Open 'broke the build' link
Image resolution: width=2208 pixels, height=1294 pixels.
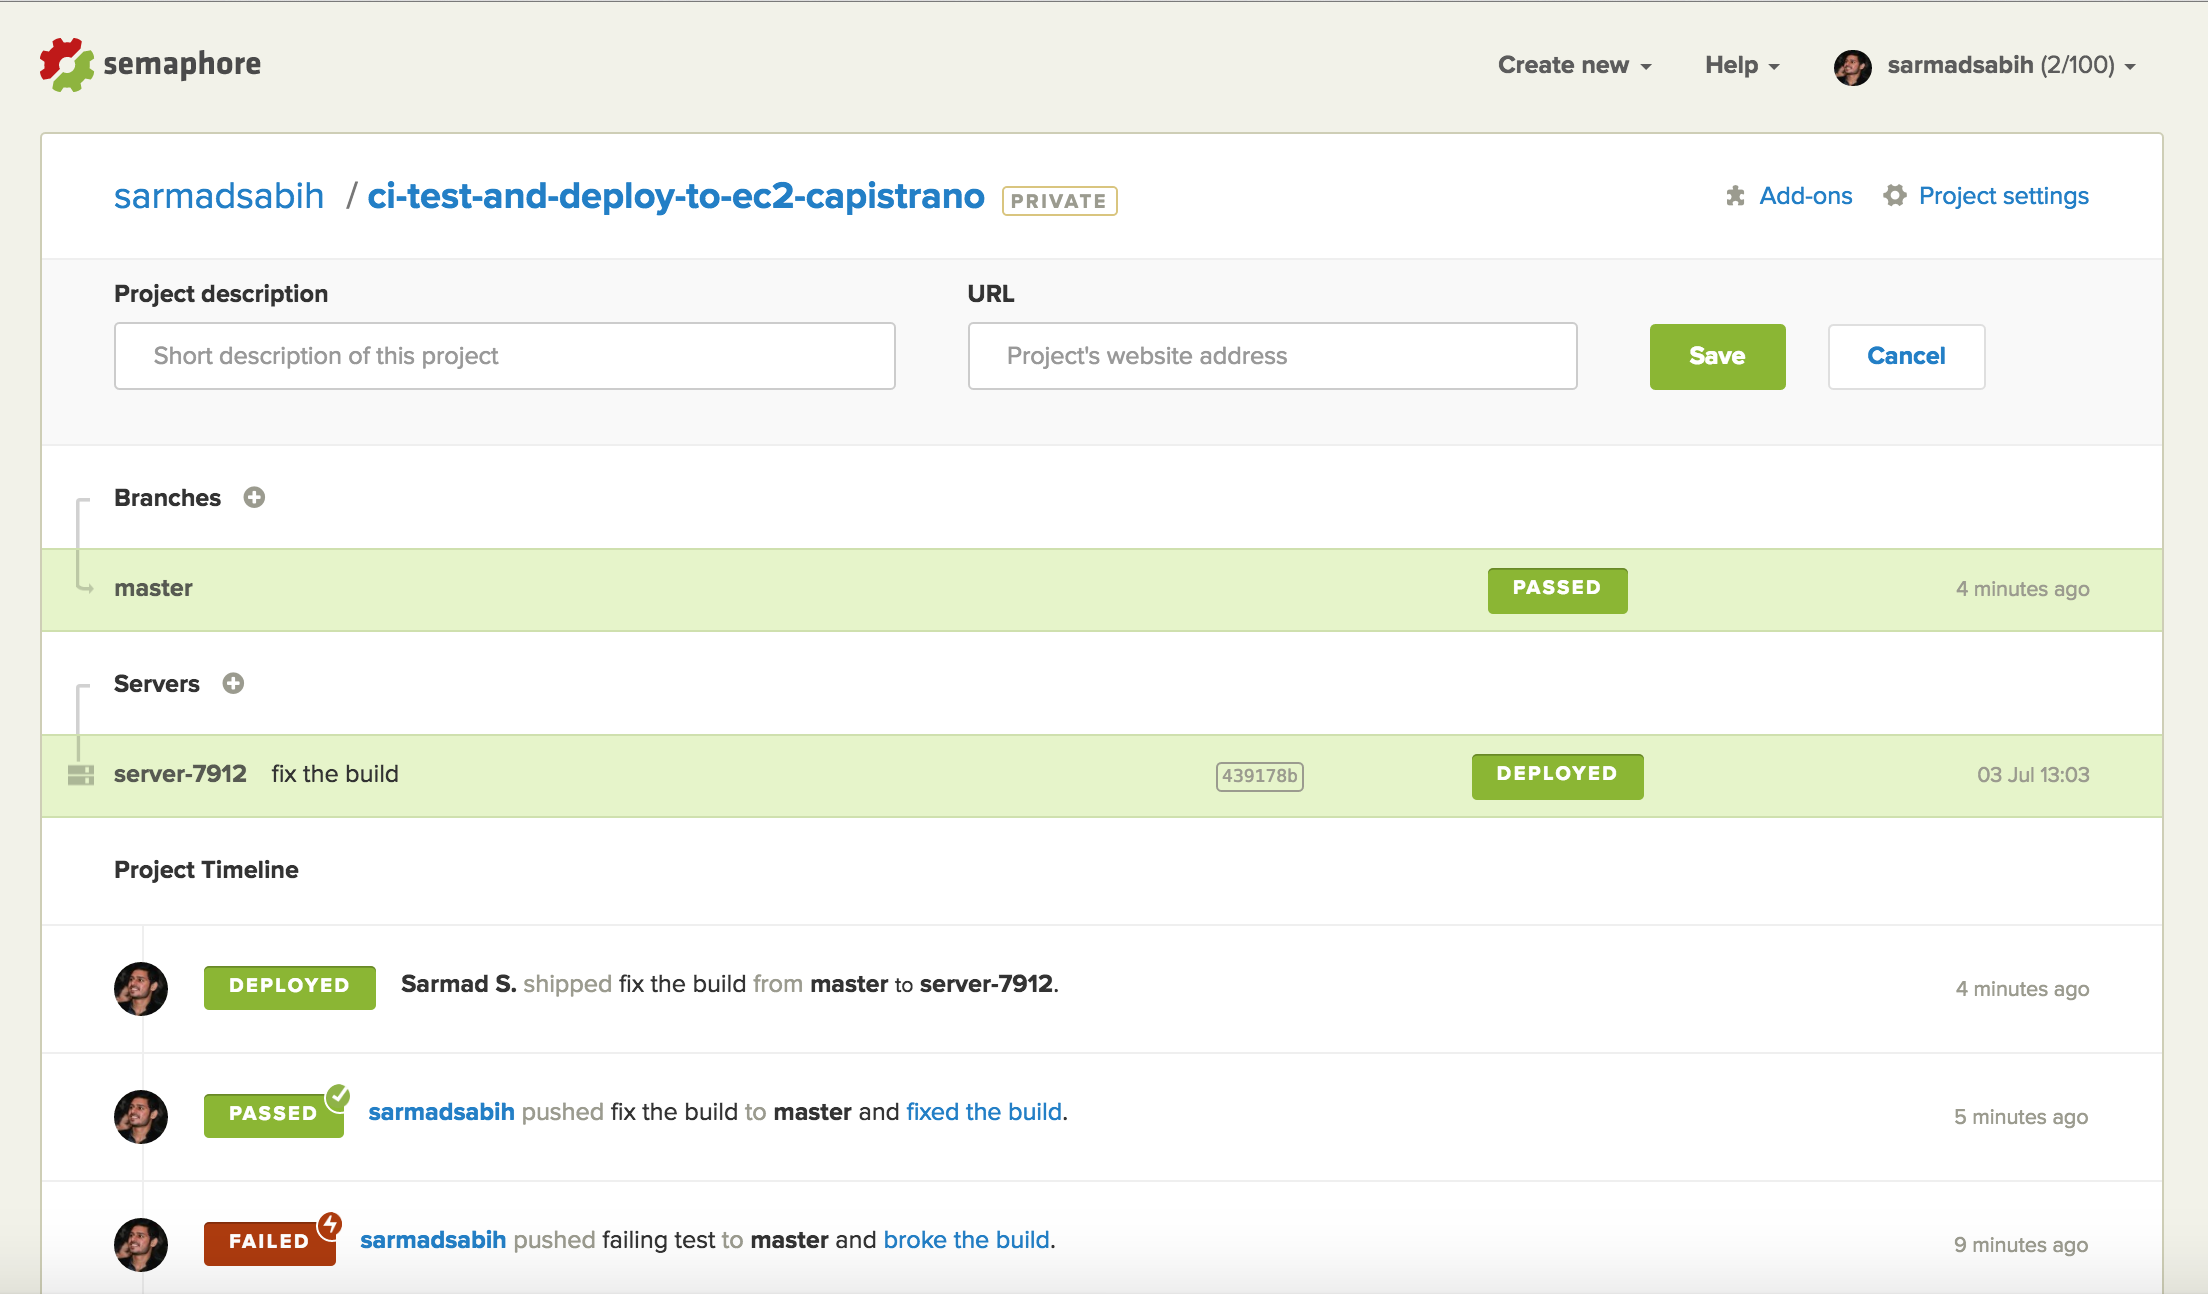point(967,1240)
